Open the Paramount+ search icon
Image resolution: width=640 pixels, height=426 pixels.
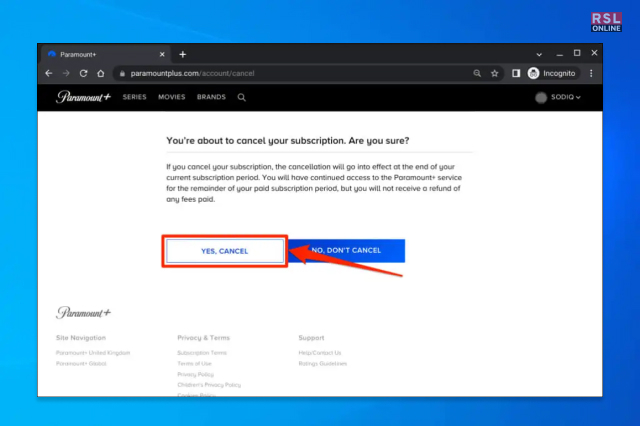242,97
